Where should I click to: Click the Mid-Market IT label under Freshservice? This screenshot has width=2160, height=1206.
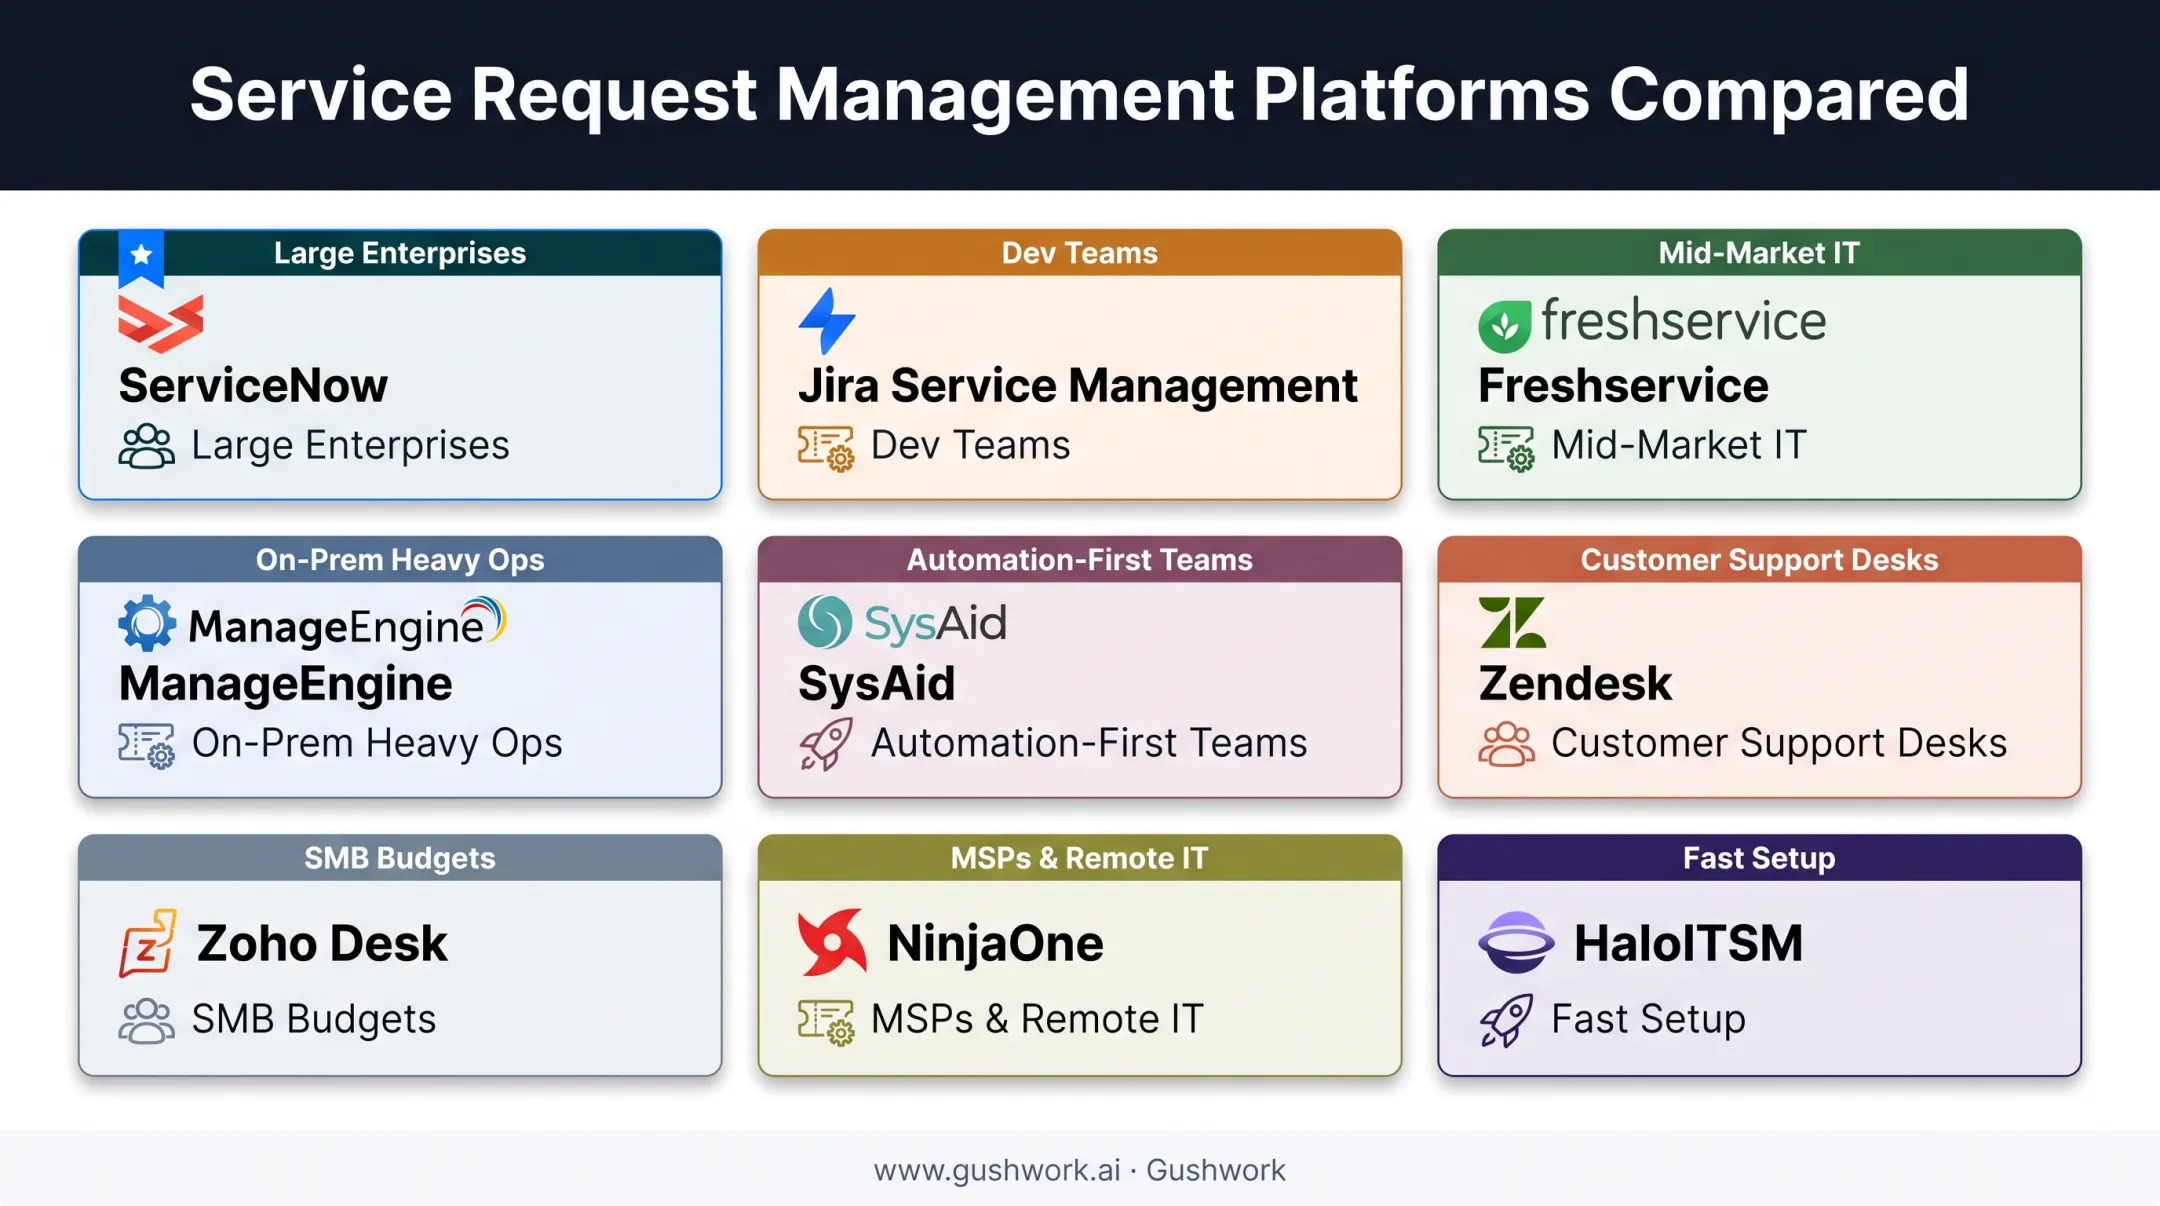(1679, 446)
